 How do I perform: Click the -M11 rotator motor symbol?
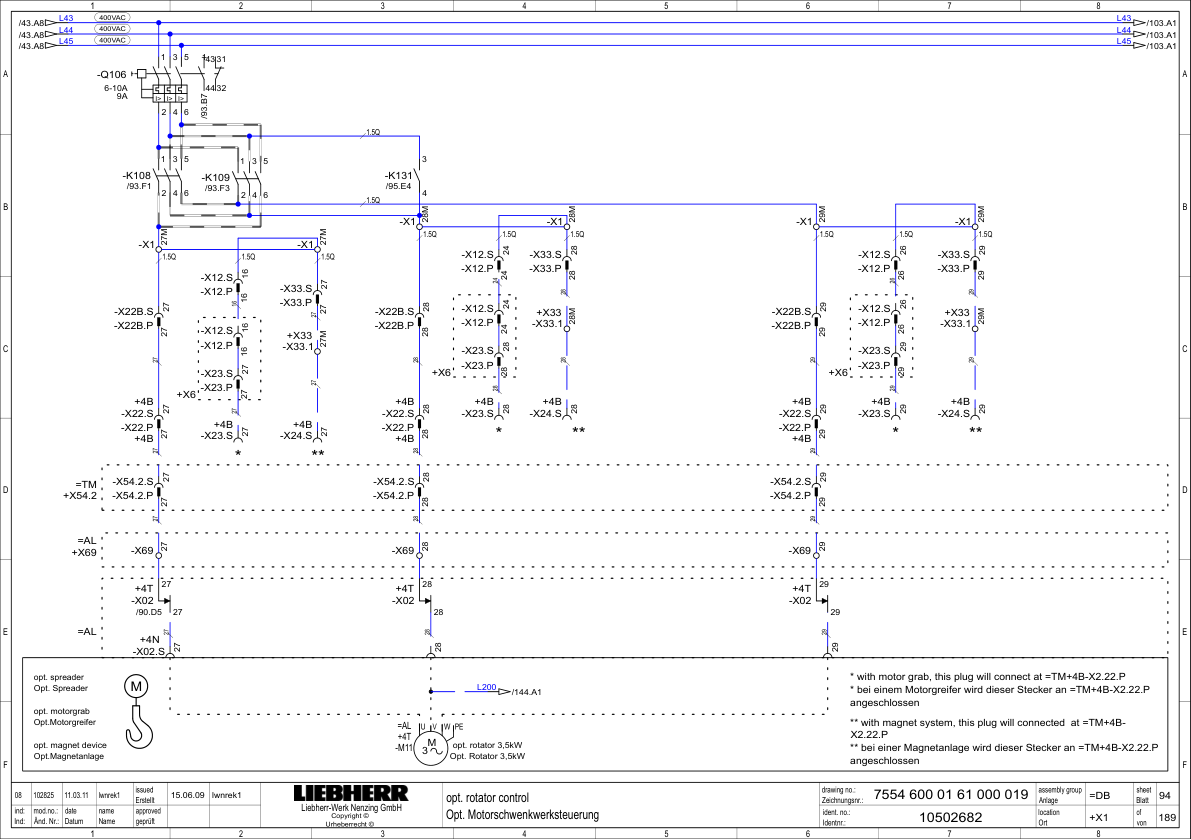(x=431, y=748)
